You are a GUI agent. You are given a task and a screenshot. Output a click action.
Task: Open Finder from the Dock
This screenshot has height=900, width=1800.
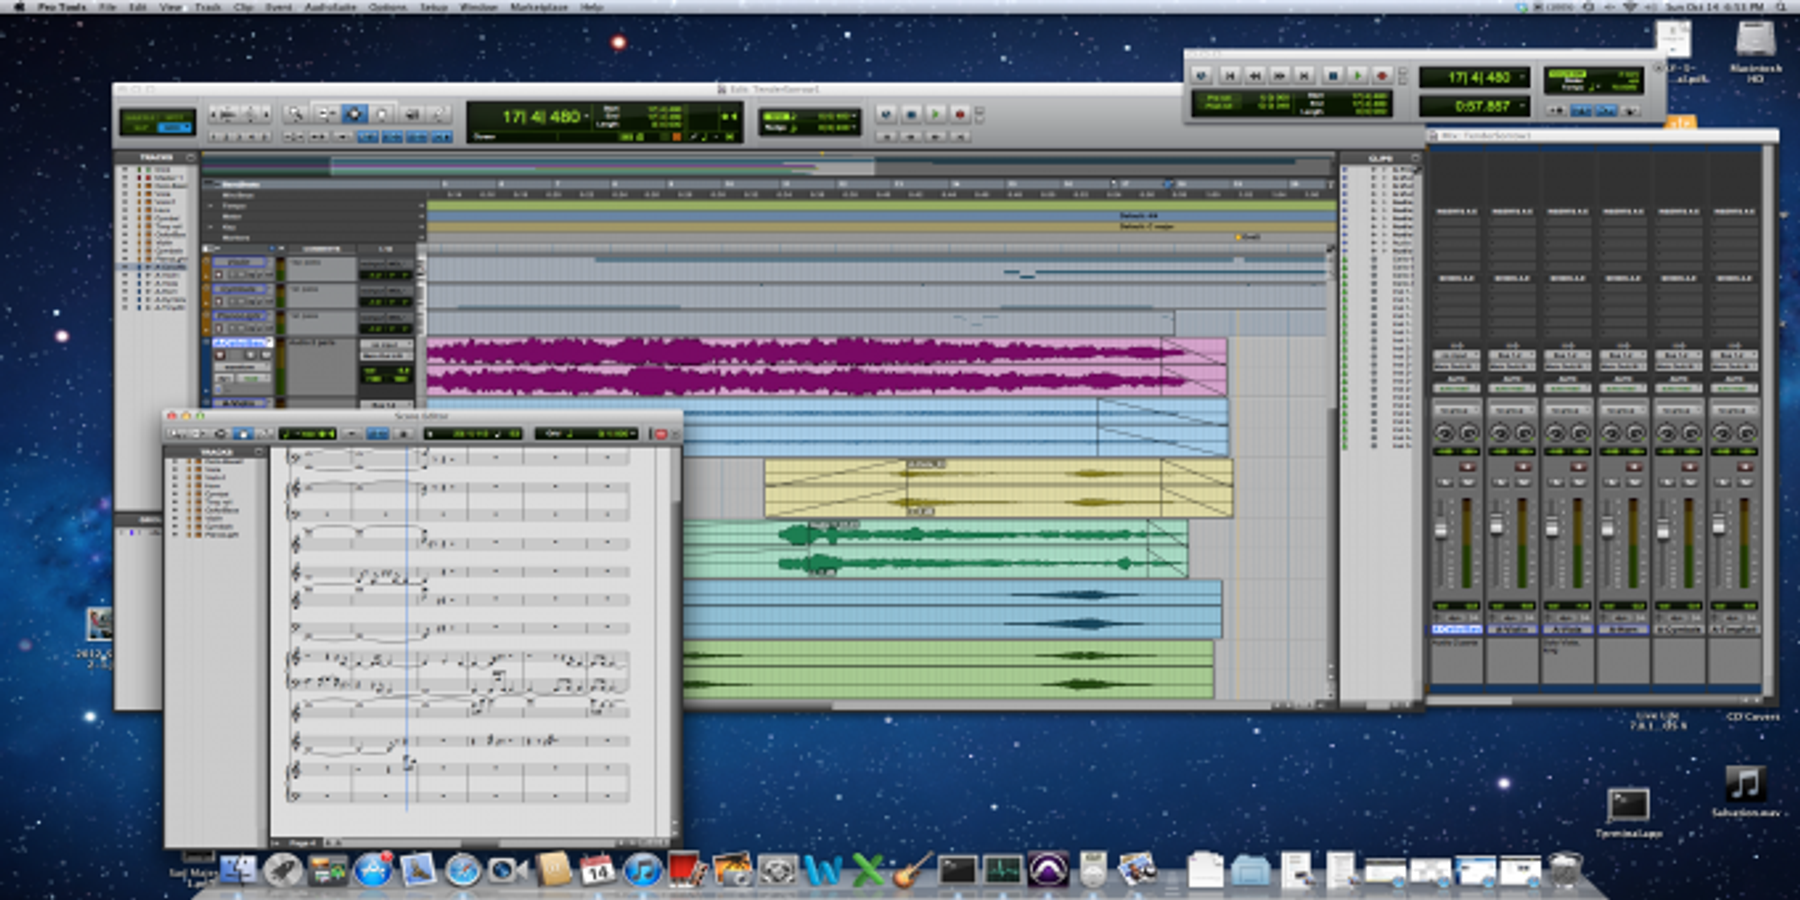(x=238, y=869)
